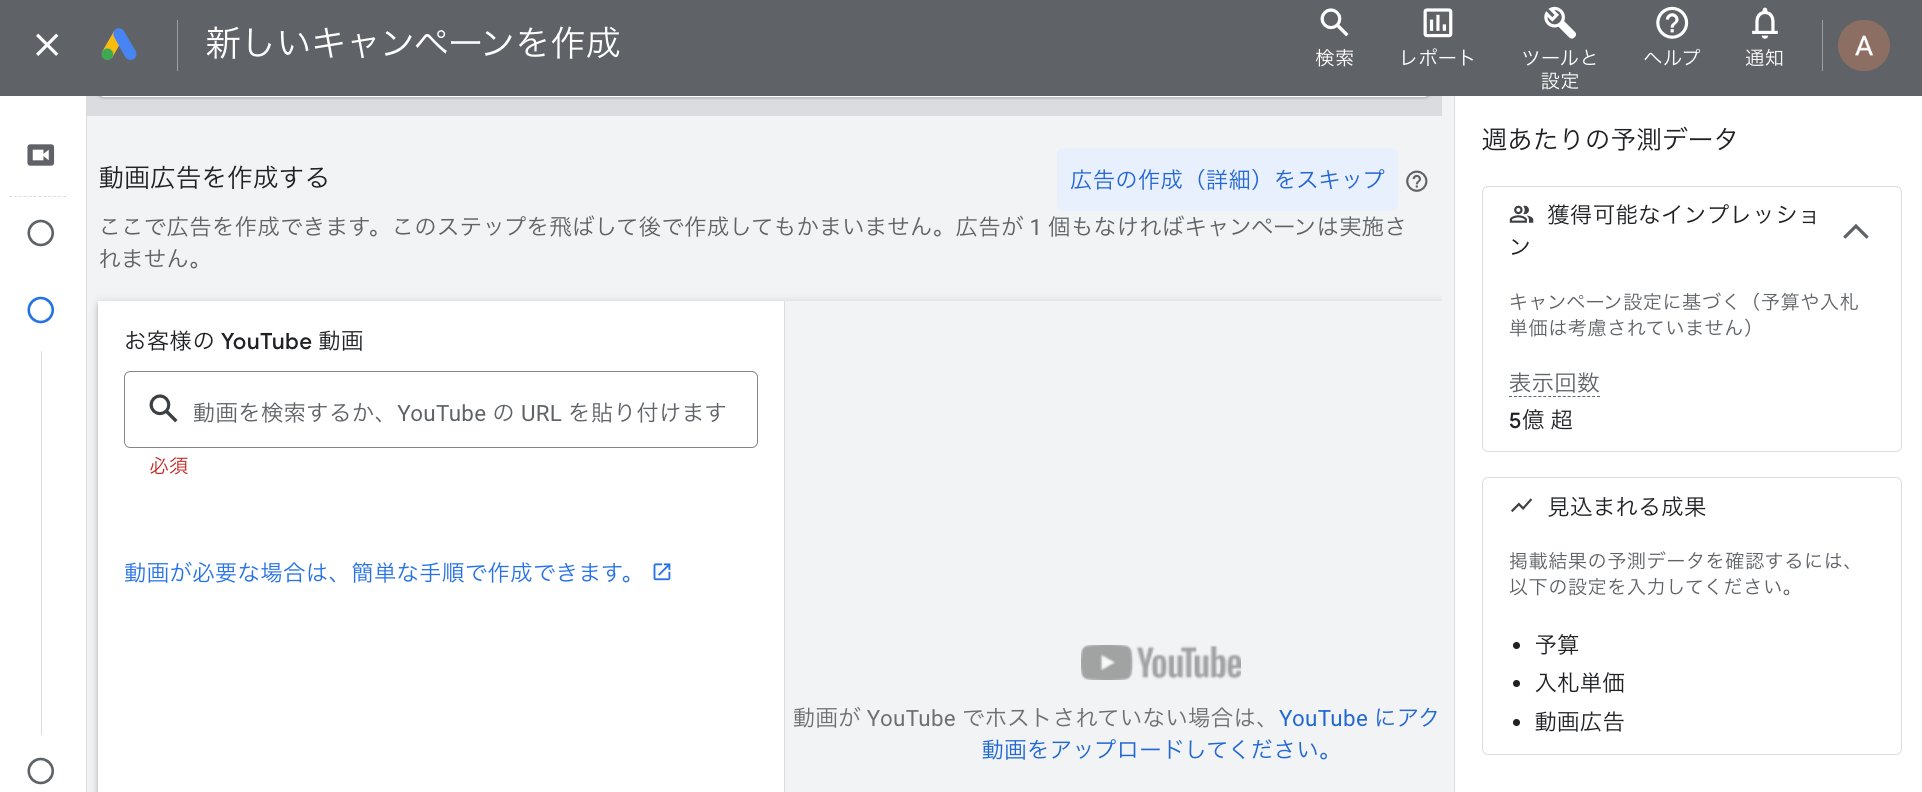This screenshot has height=792, width=1922.
Task: Go to the second step circle in sidebar
Action: [41, 233]
